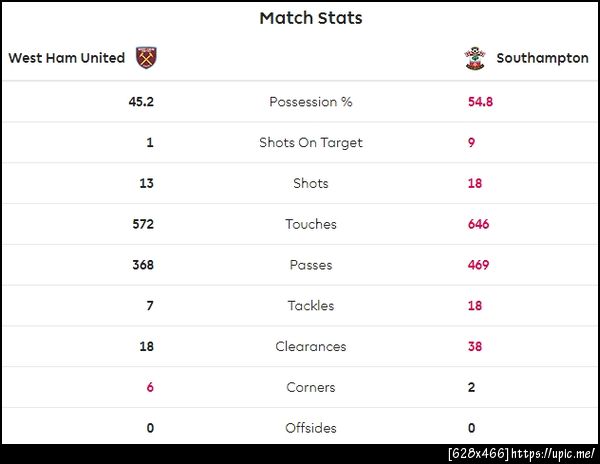The height and width of the screenshot is (464, 600).
Task: Click West Ham's 6 corners value
Action: [x=150, y=388]
